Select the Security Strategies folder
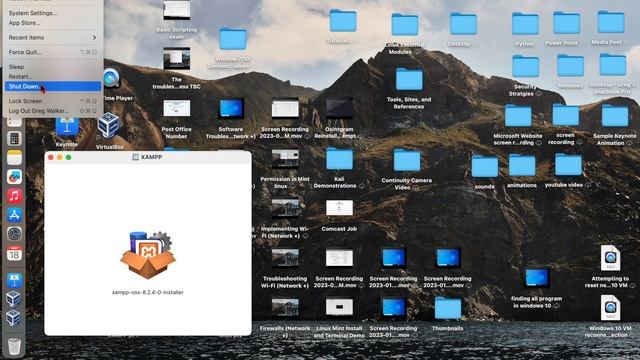Viewport: 640px width, 360px height. (x=526, y=66)
